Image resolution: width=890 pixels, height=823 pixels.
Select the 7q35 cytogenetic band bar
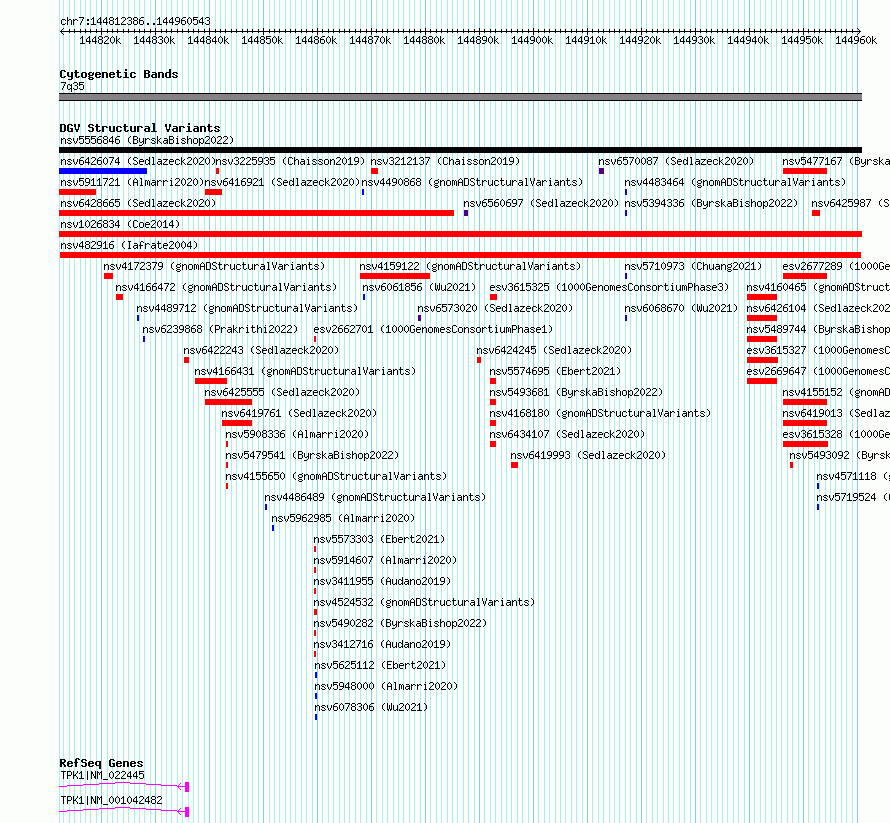(460, 97)
